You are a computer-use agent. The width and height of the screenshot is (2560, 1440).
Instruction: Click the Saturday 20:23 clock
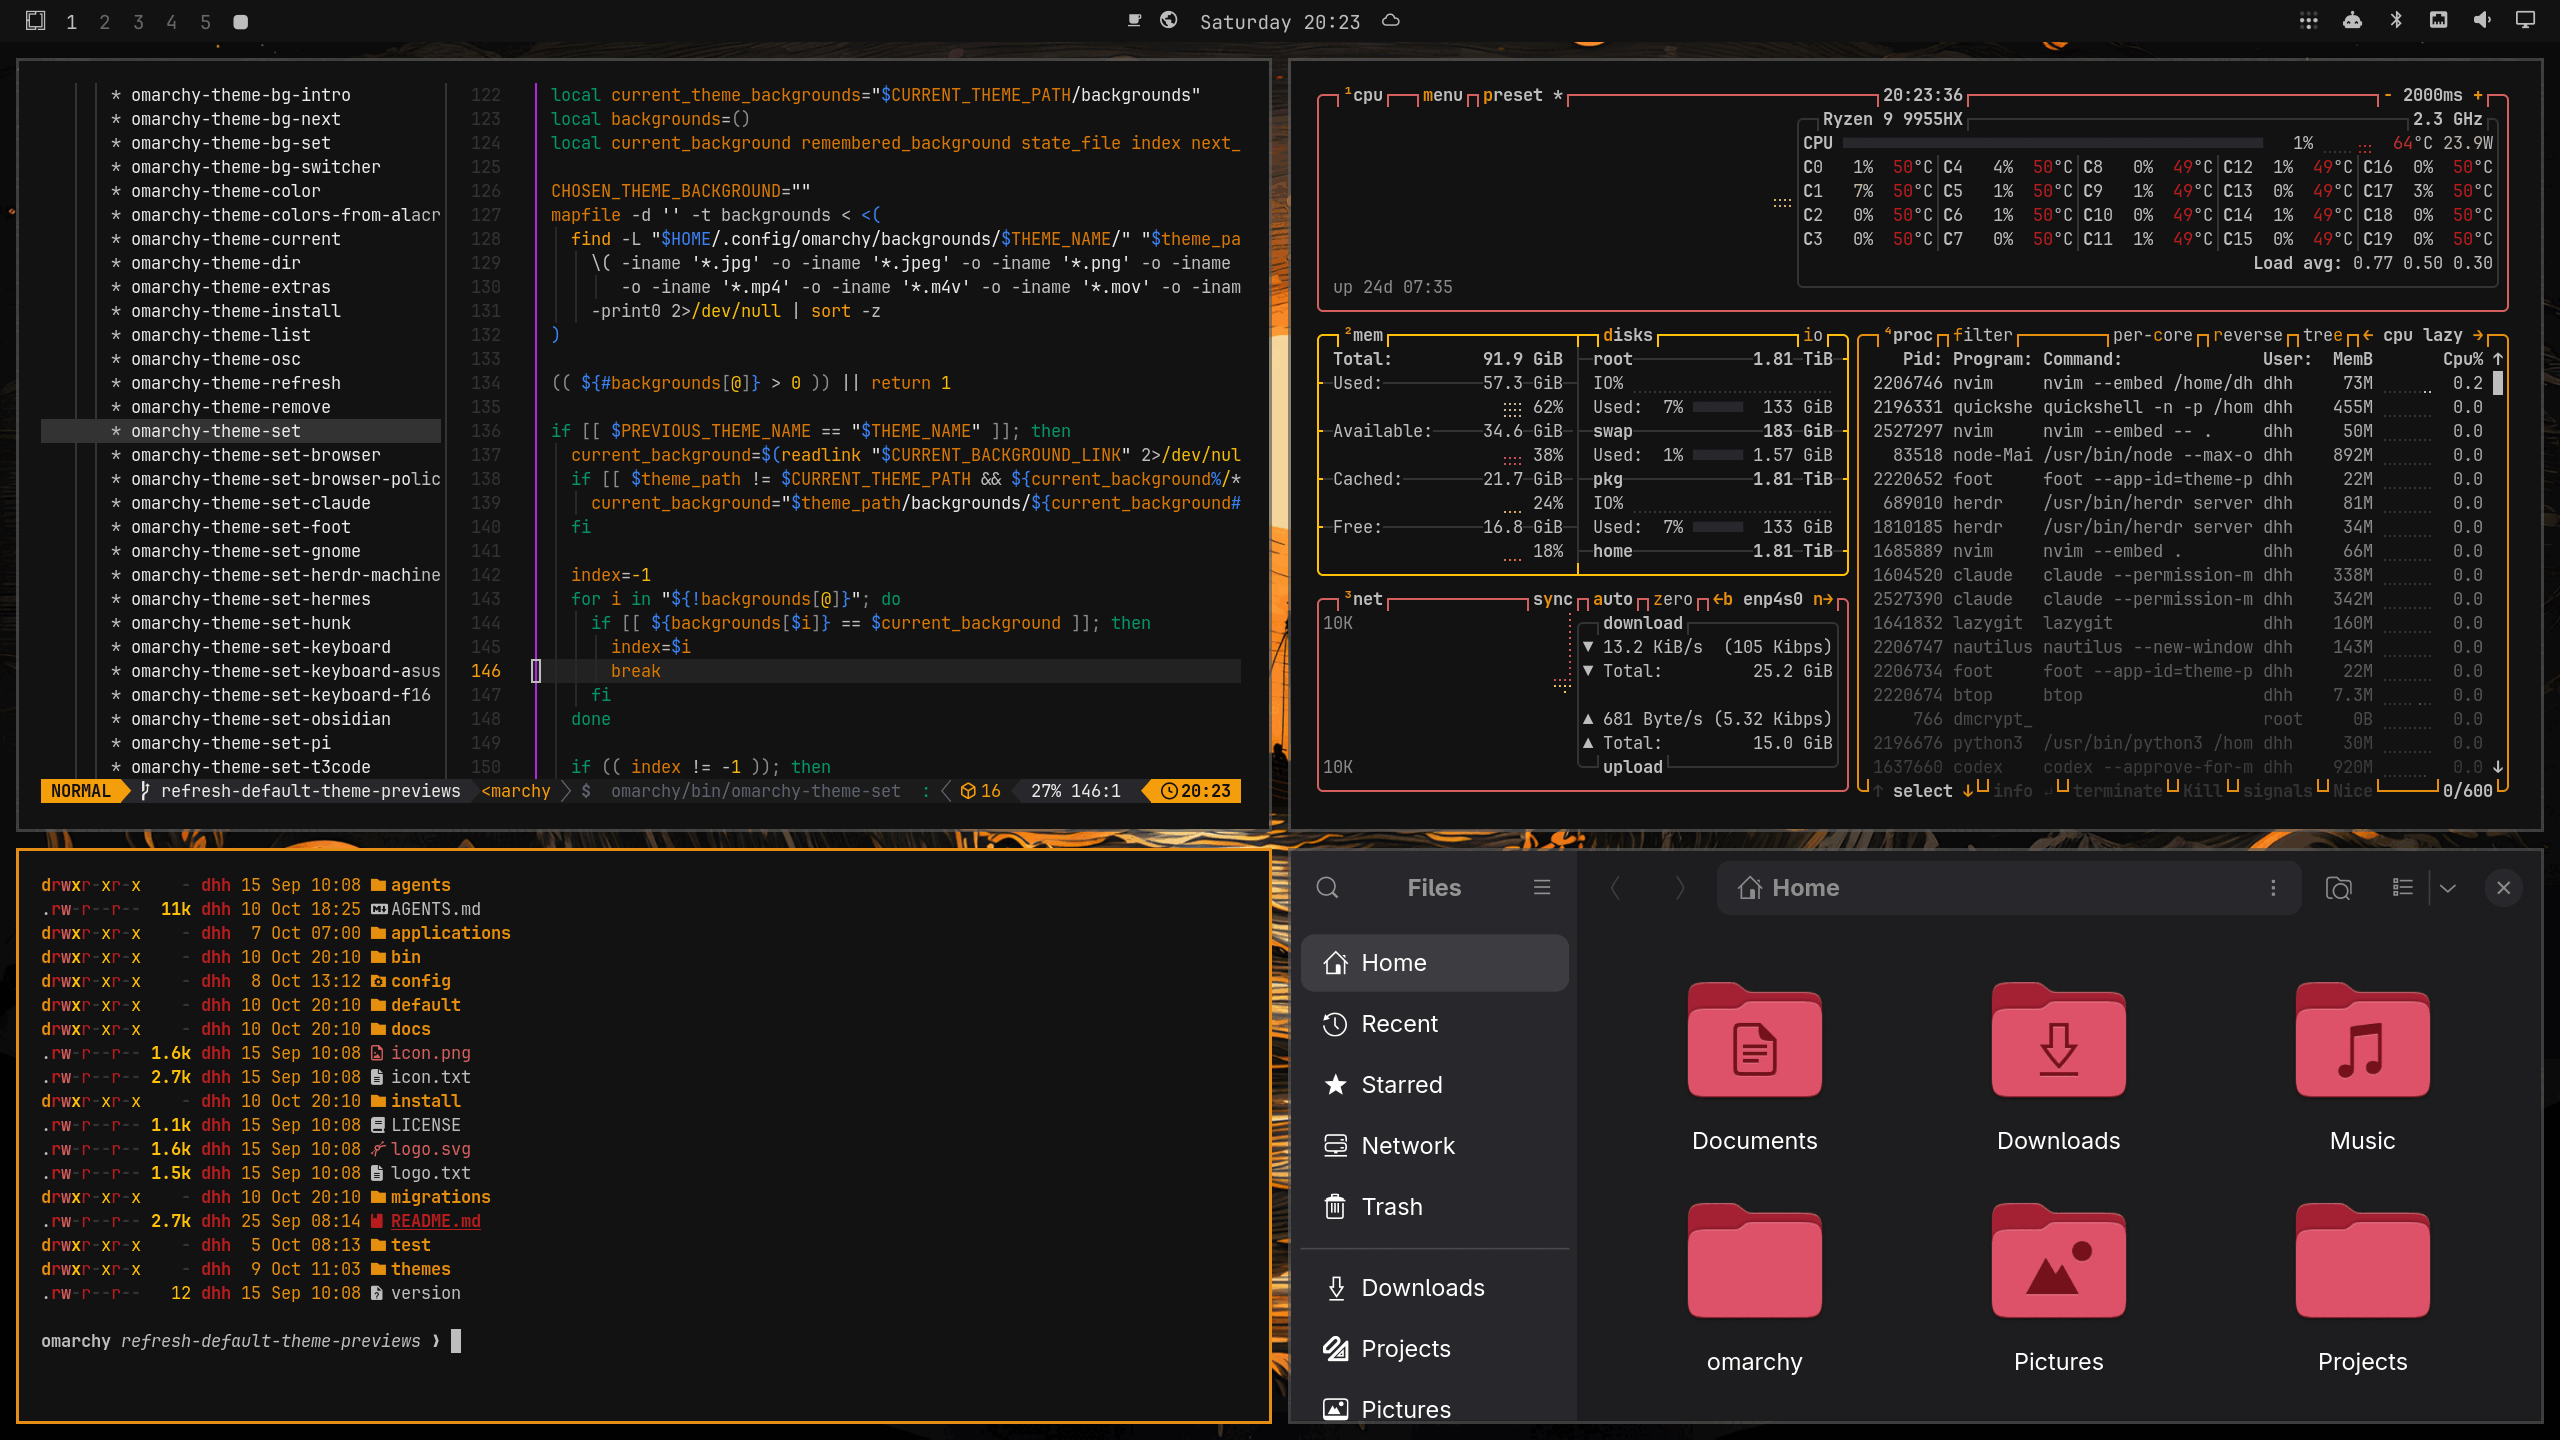click(1280, 22)
